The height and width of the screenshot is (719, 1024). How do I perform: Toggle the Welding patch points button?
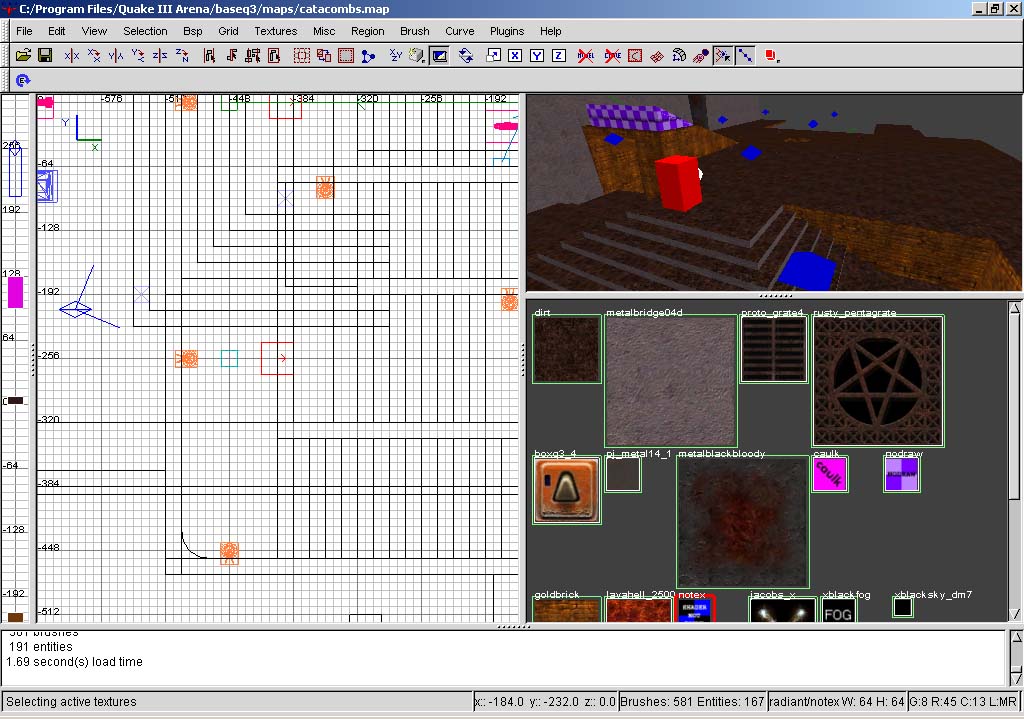(x=722, y=56)
